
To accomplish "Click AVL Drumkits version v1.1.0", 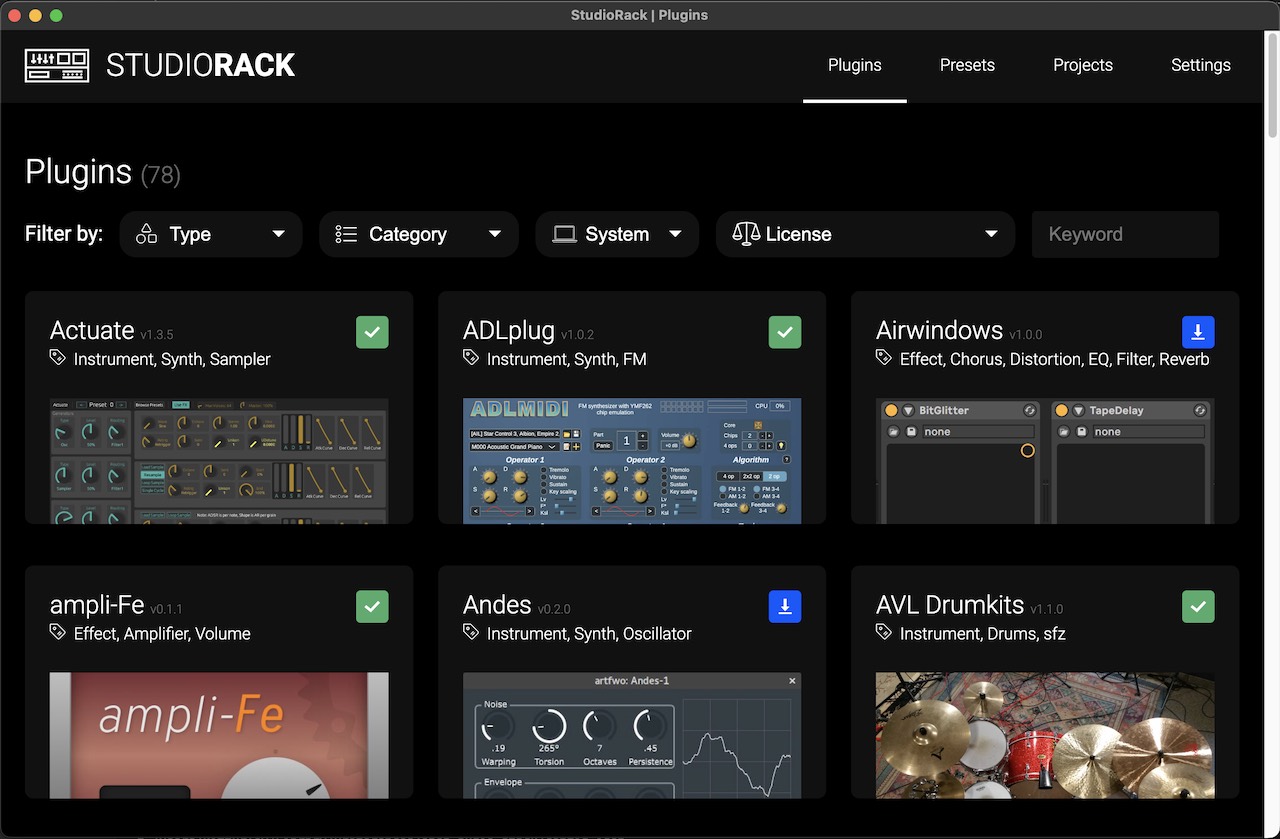I will pos(1047,609).
